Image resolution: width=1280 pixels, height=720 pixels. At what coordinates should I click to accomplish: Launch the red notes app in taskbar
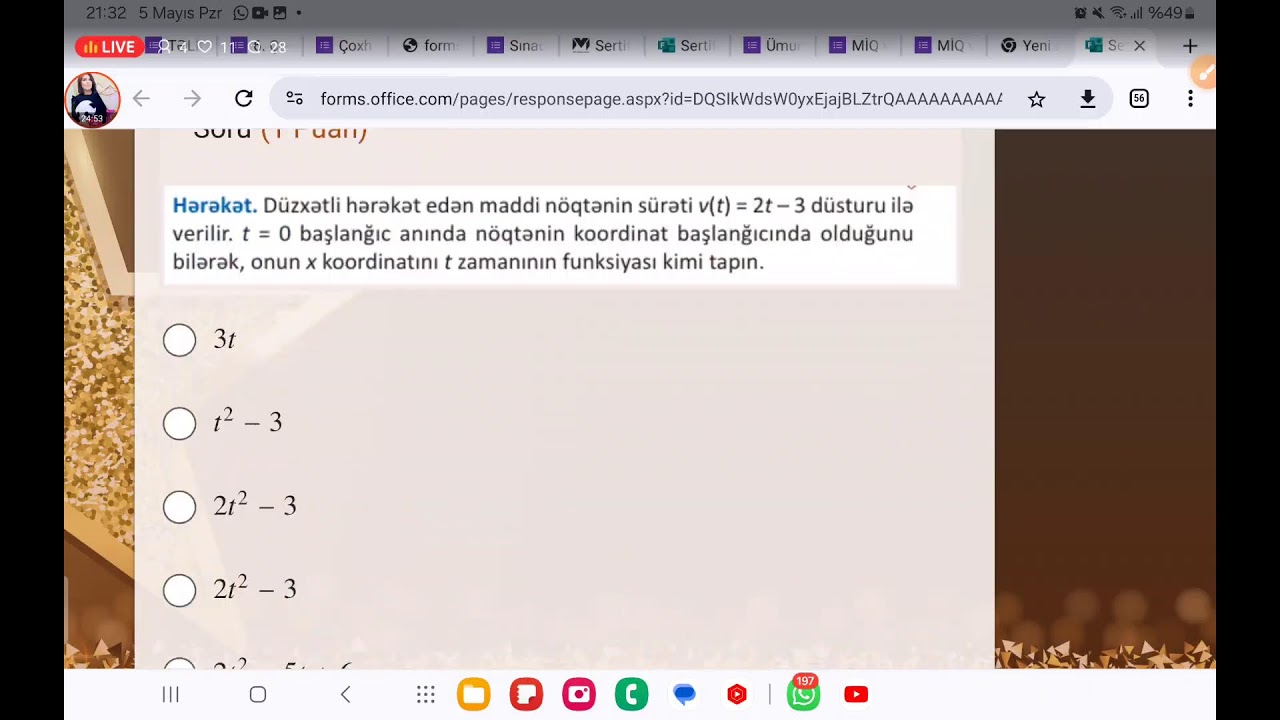[x=526, y=694]
